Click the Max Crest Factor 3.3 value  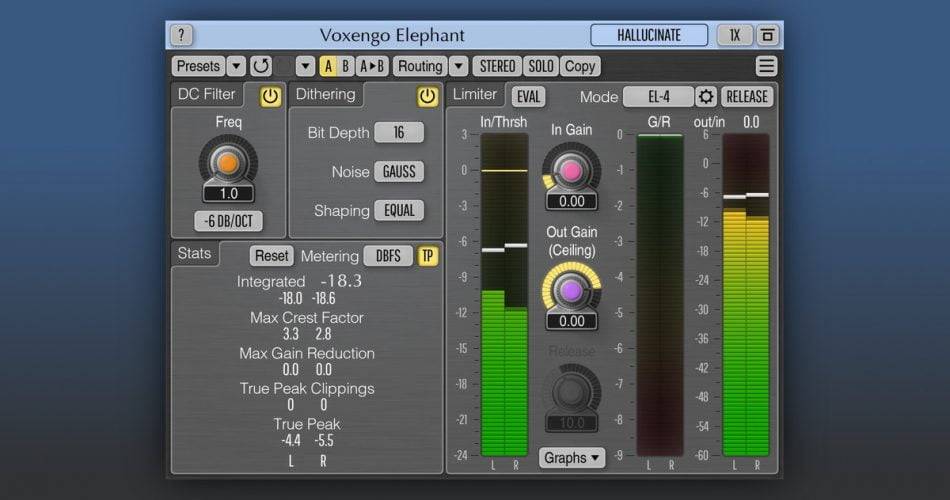(290, 334)
